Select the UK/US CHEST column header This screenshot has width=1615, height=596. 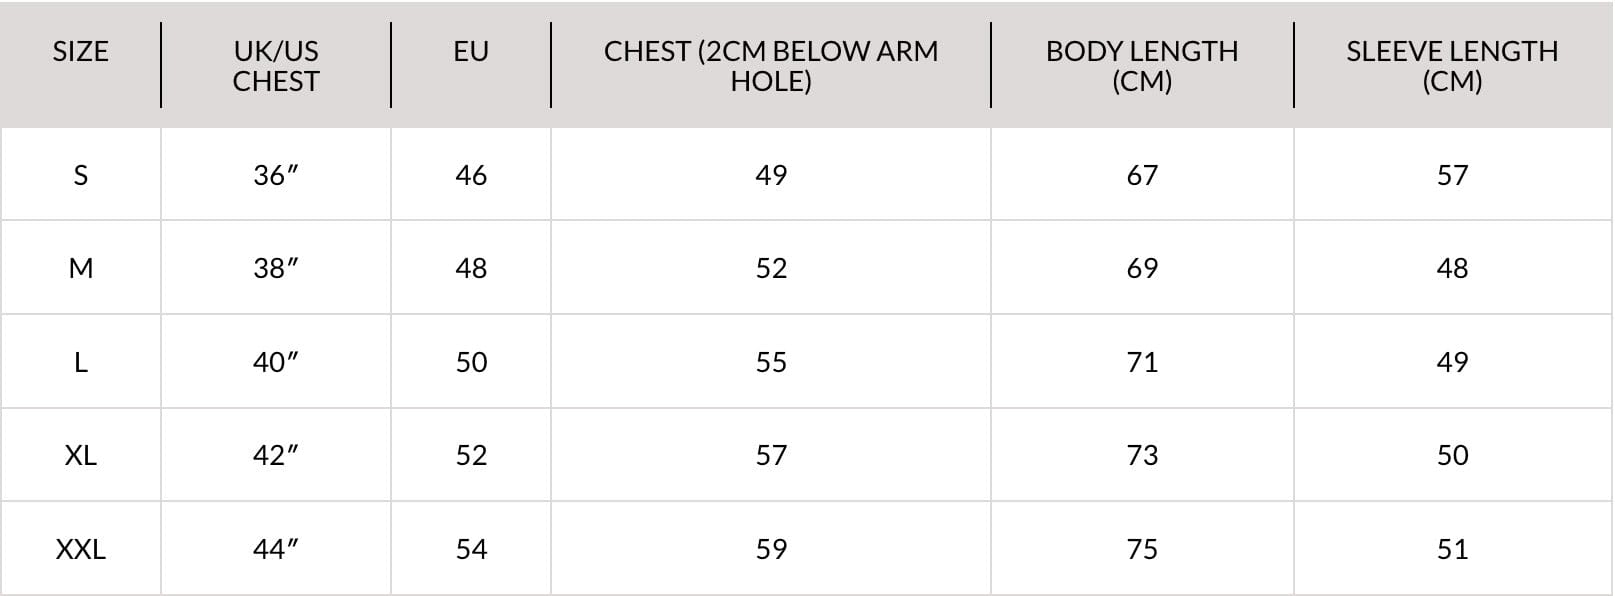click(x=275, y=66)
